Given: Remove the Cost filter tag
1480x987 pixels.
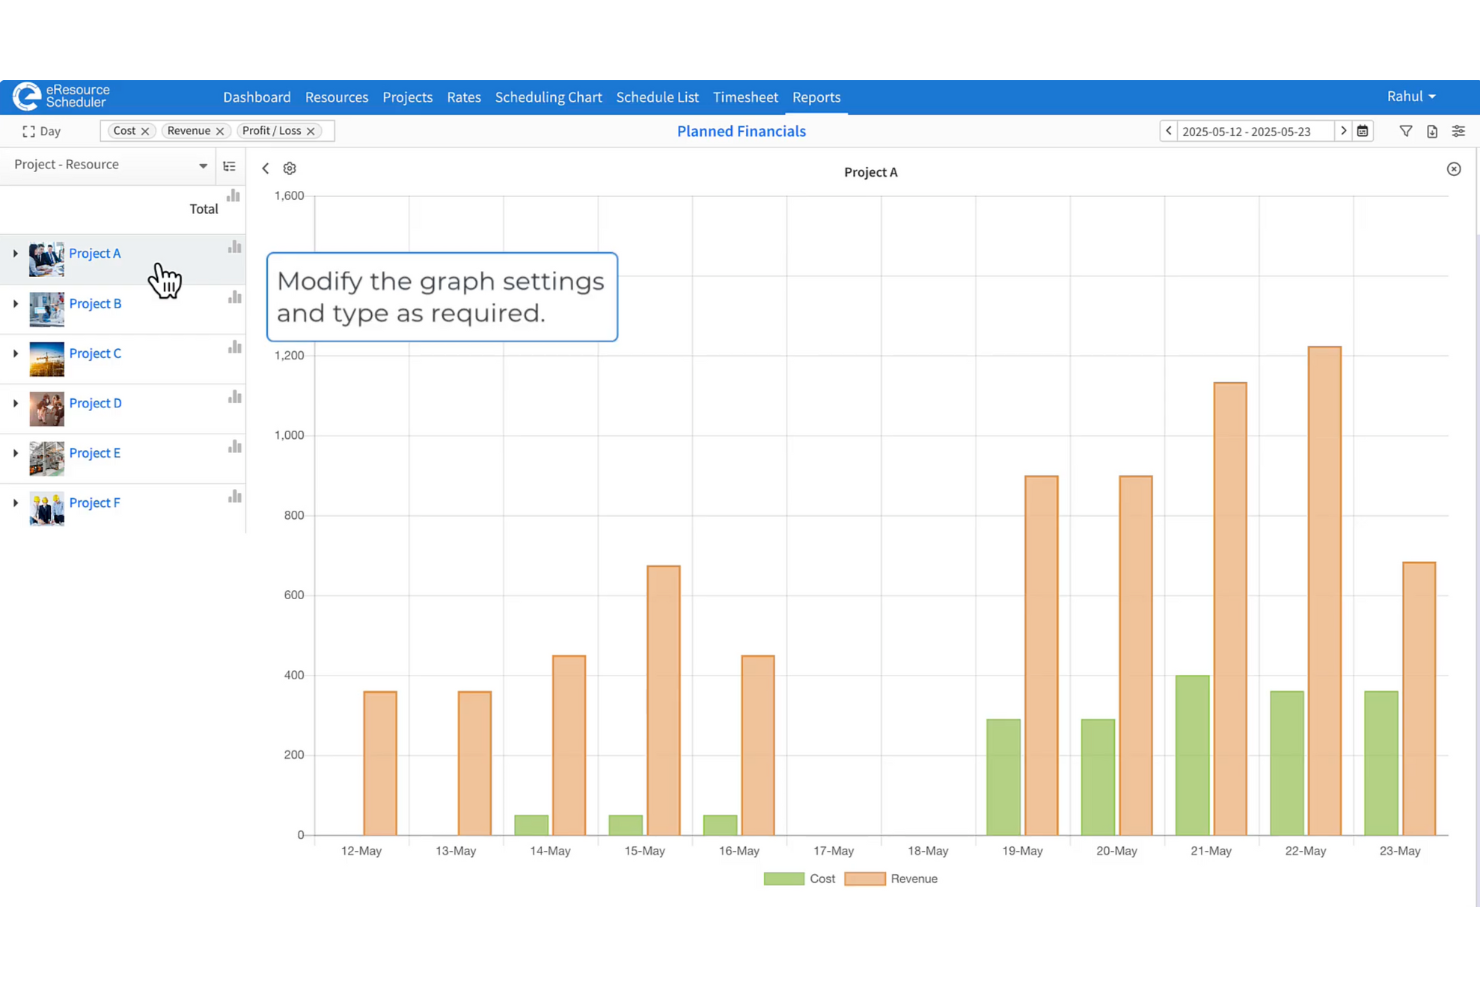Looking at the screenshot, I should click(x=145, y=130).
